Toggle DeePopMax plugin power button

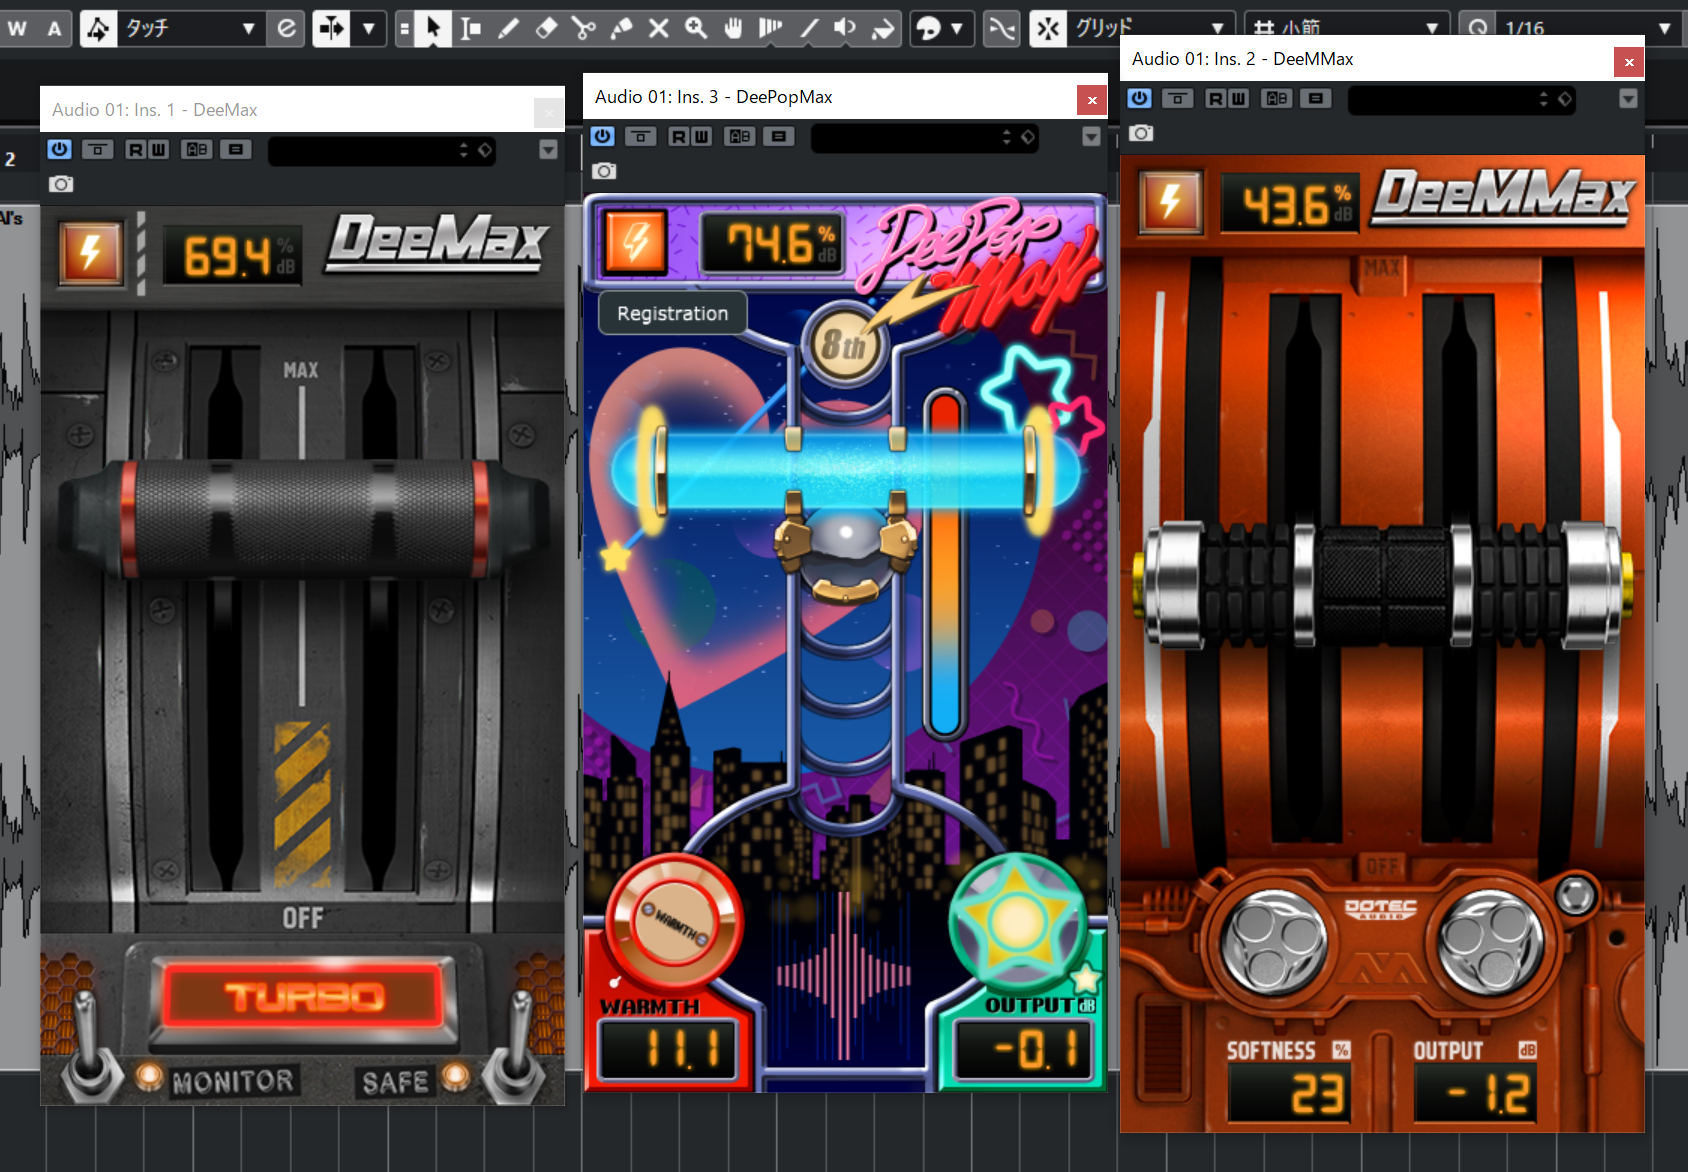click(x=602, y=137)
